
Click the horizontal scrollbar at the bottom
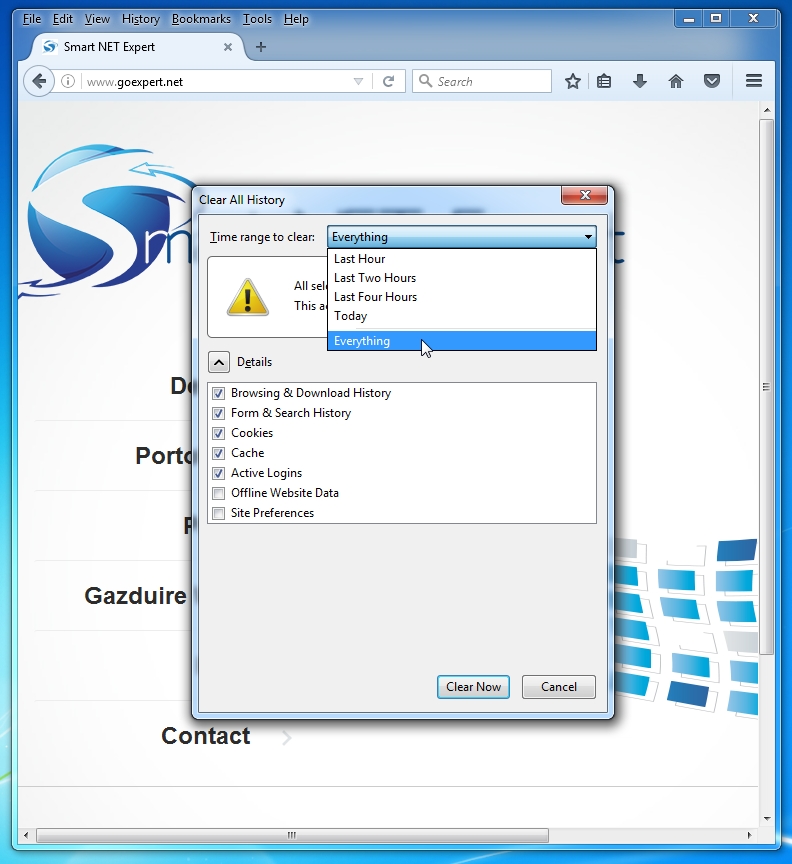click(292, 835)
